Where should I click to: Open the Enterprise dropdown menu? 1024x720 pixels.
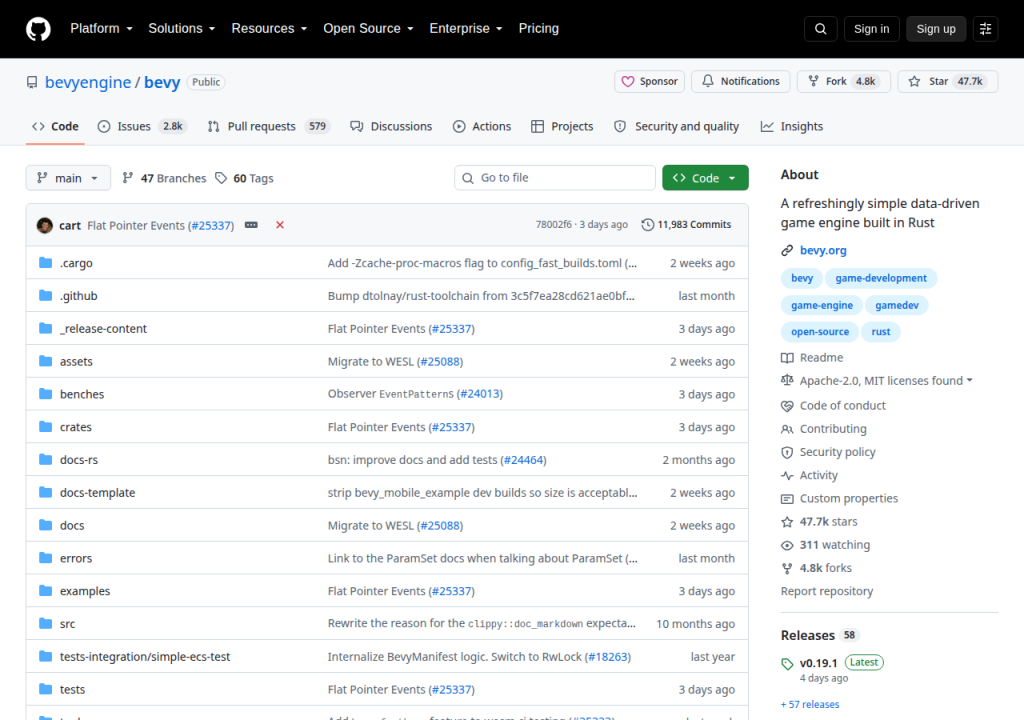(x=466, y=29)
